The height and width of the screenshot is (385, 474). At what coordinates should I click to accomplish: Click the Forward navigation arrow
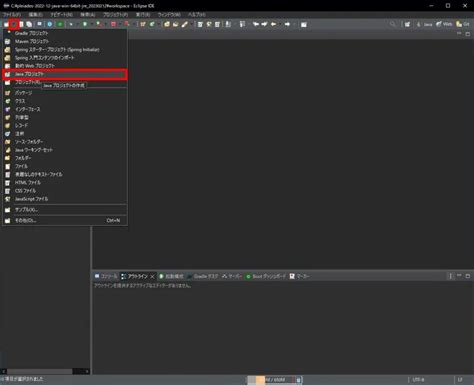pyautogui.click(x=287, y=24)
